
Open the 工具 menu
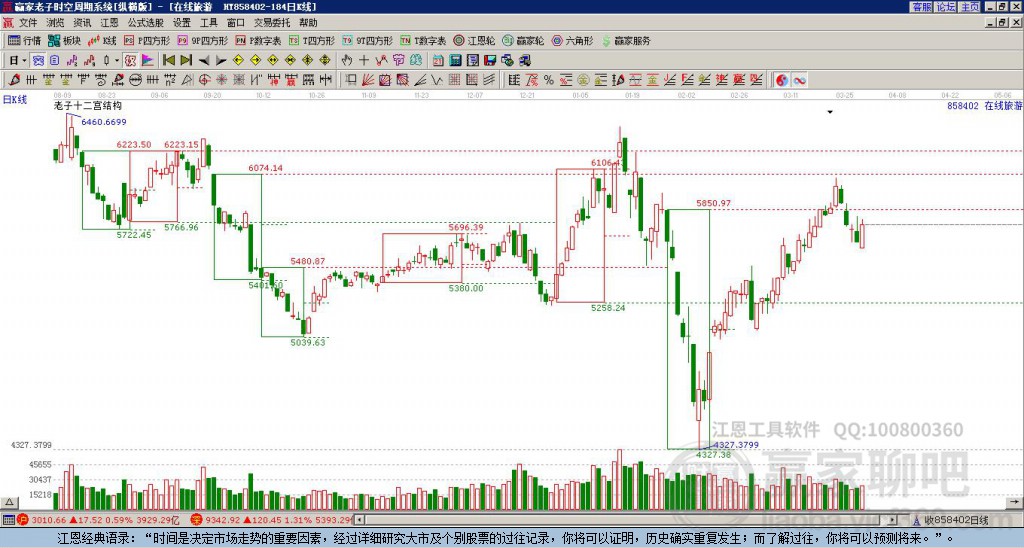pyautogui.click(x=209, y=23)
